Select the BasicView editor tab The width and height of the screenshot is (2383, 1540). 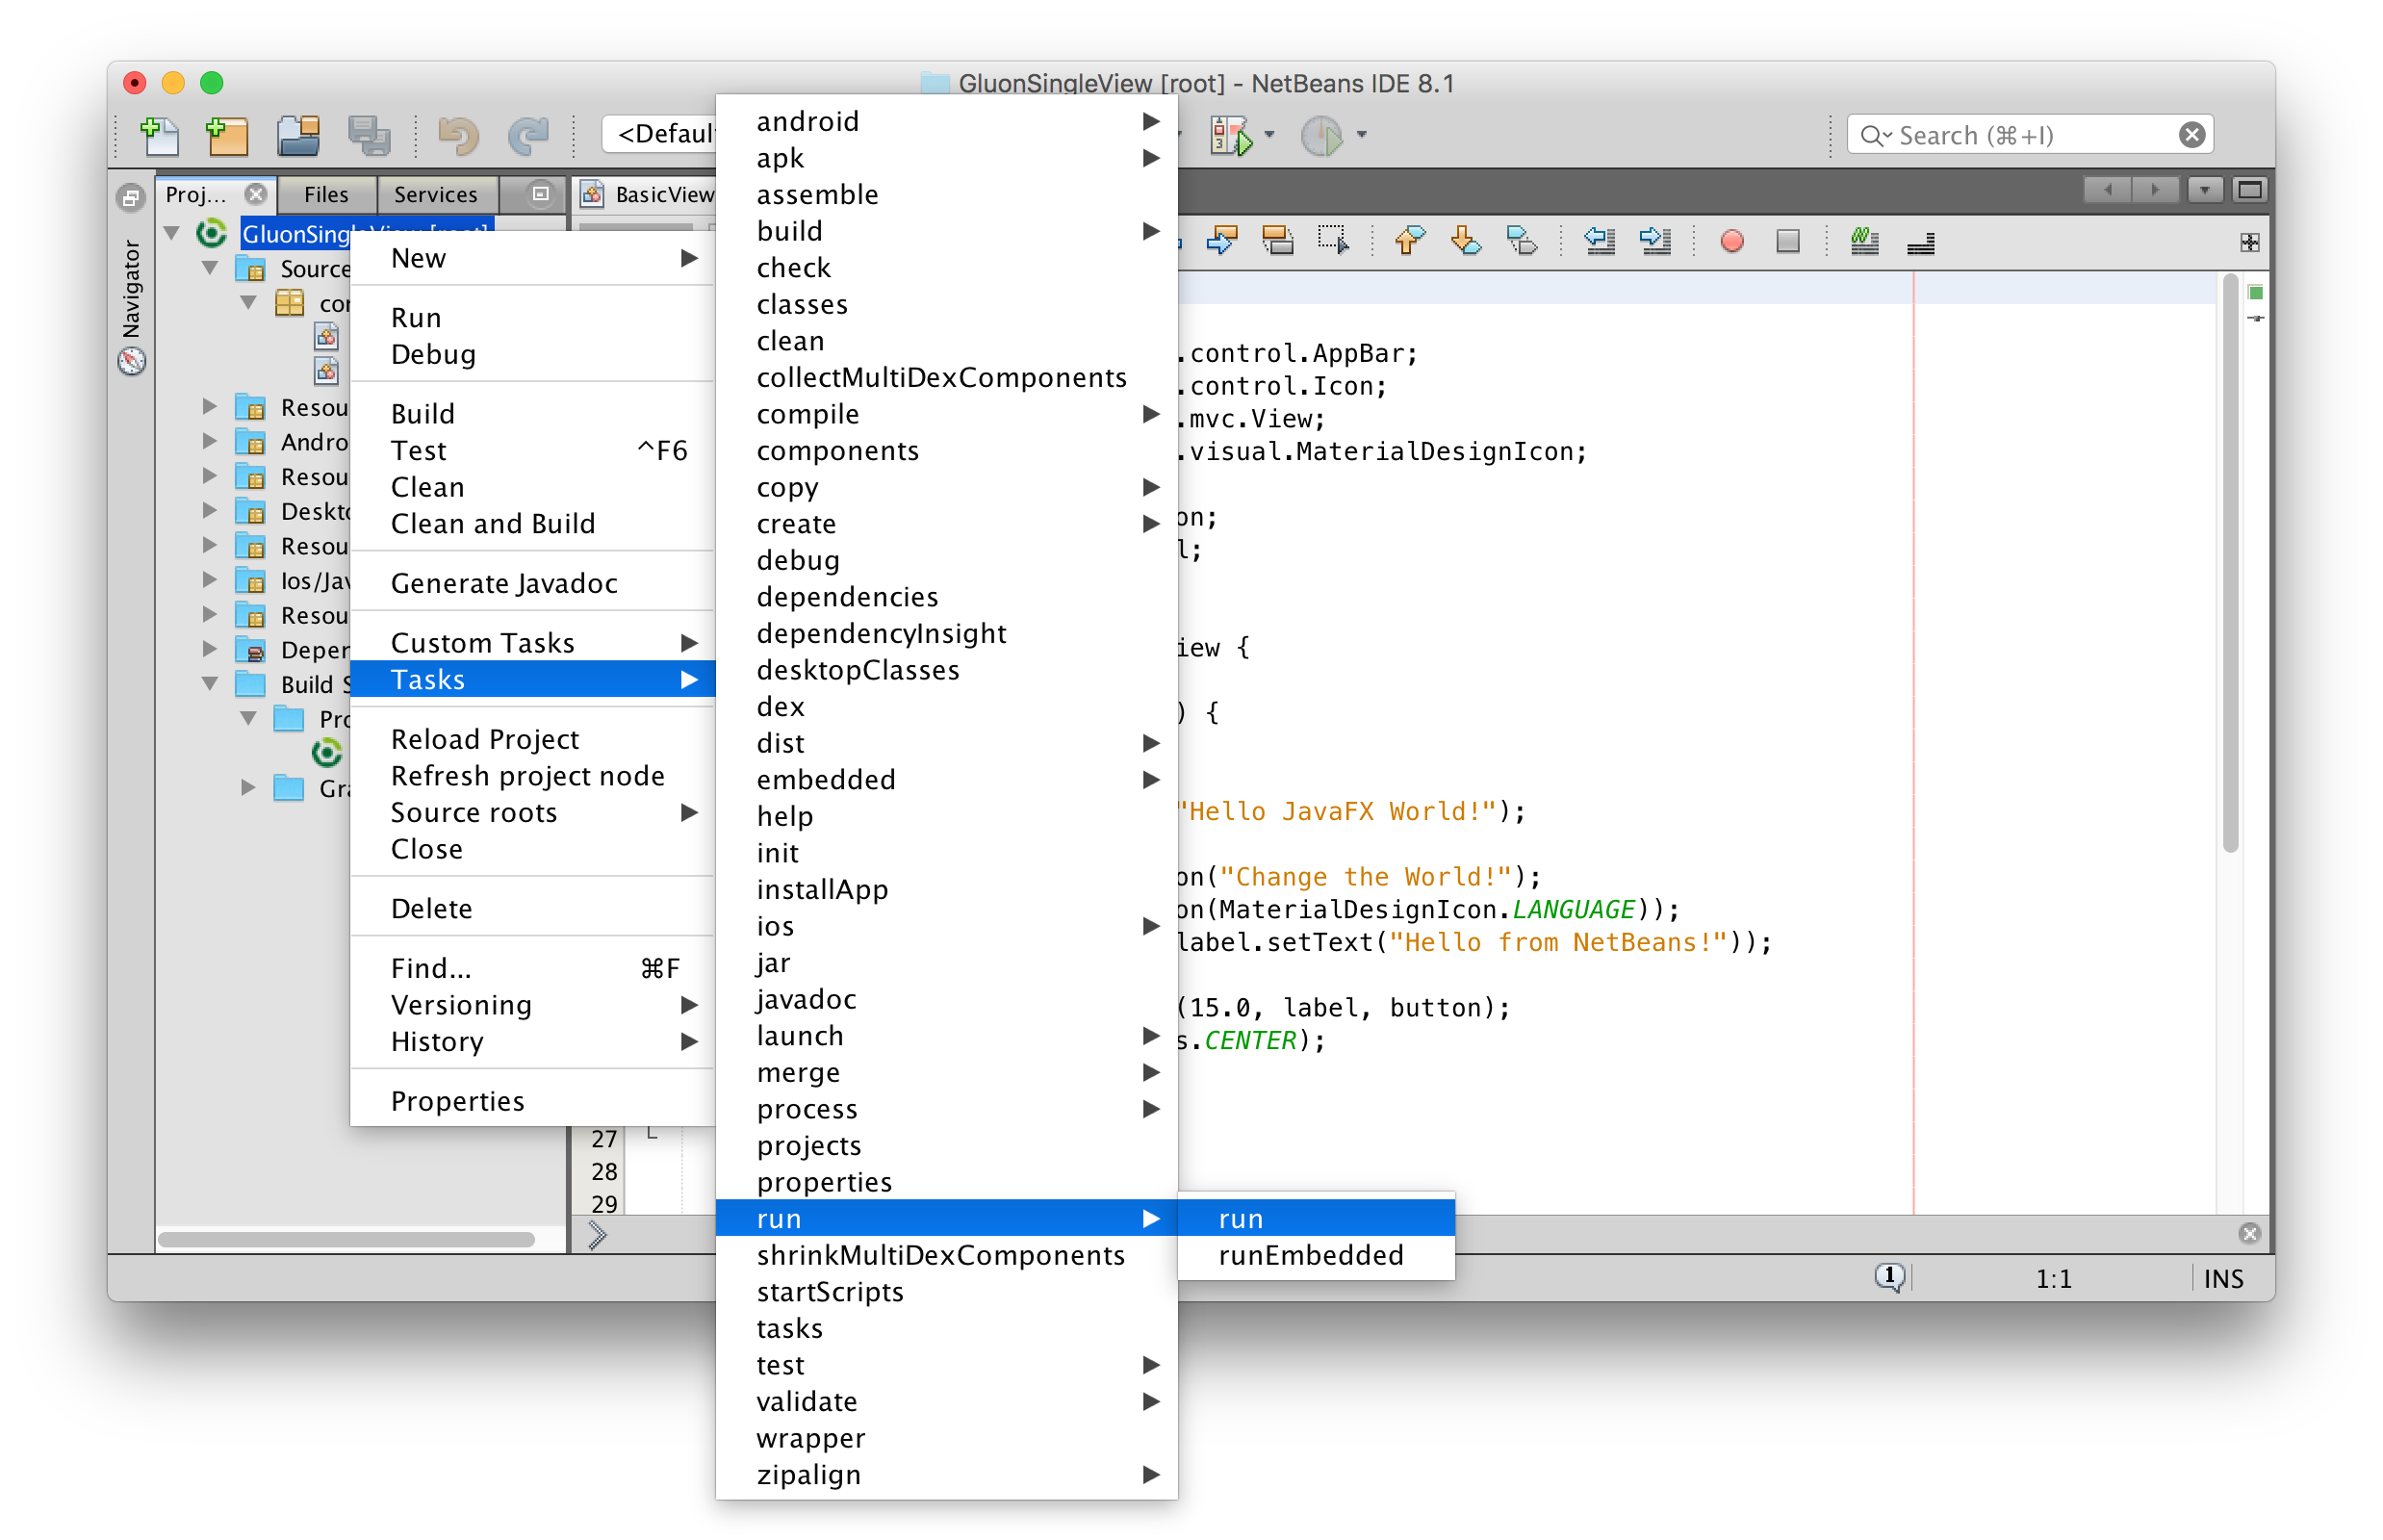tap(647, 194)
